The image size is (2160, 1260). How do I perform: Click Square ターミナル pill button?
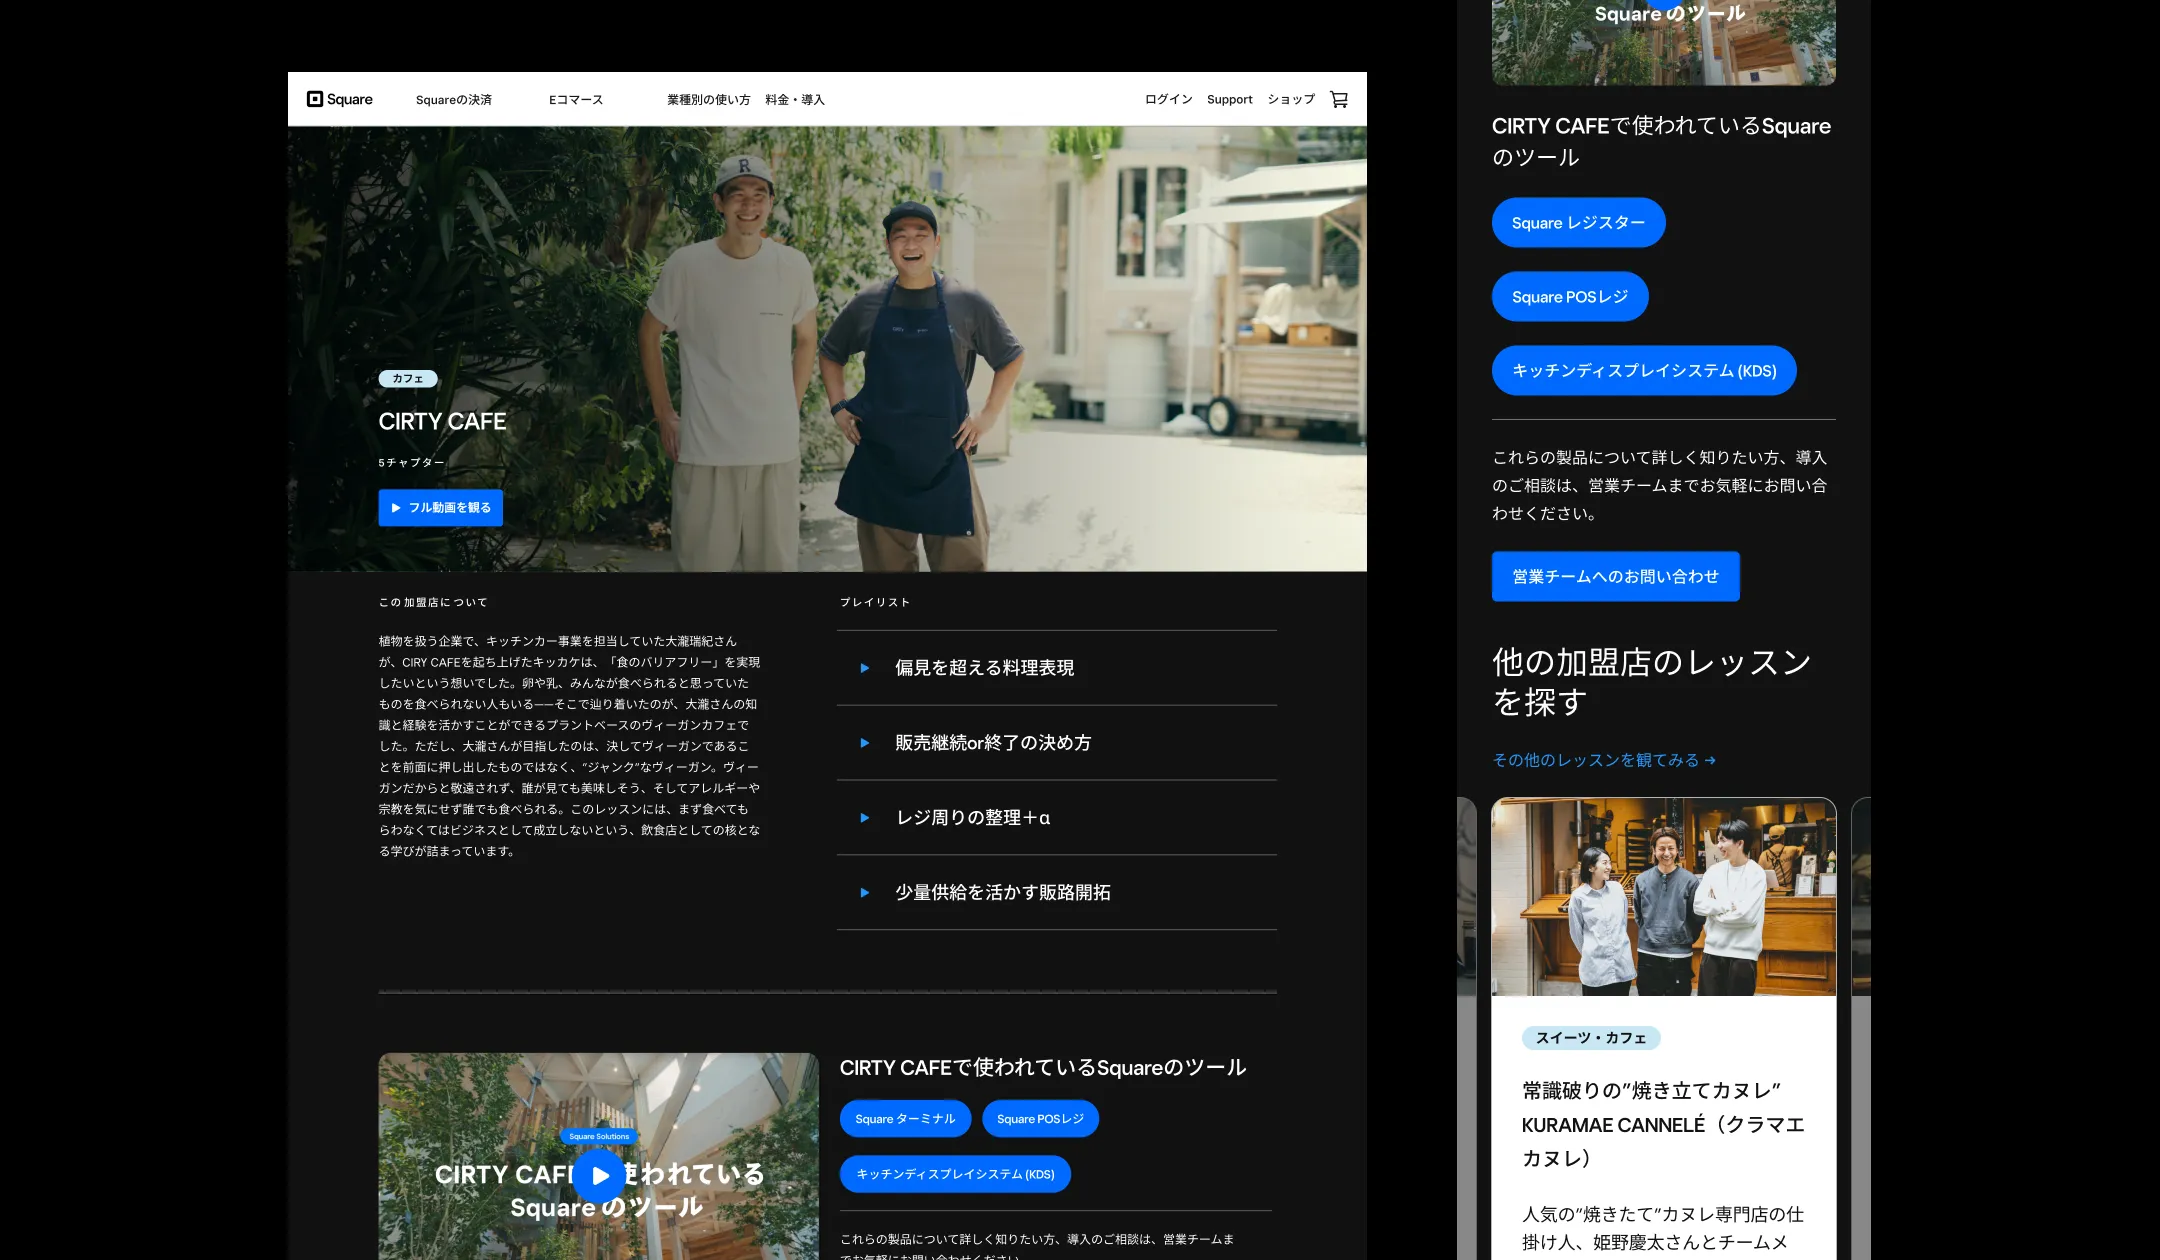[905, 1119]
